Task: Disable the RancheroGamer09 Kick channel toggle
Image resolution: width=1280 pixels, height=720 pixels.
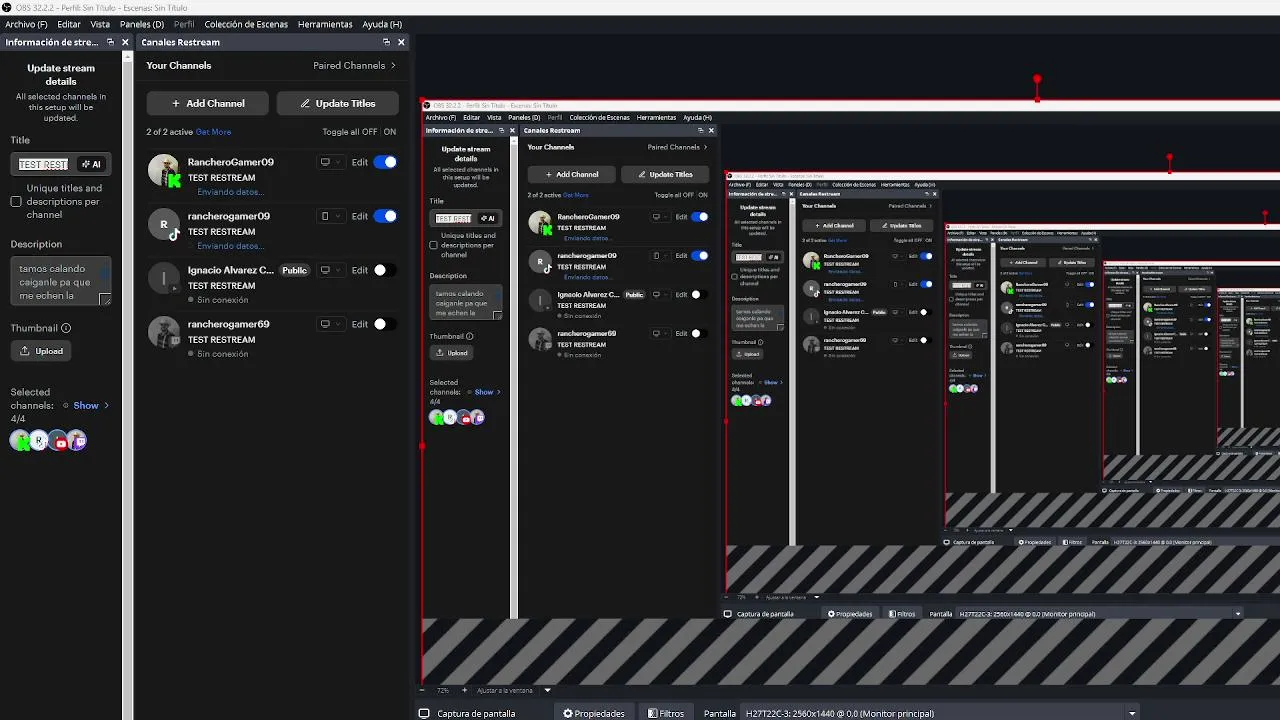Action: coord(385,162)
